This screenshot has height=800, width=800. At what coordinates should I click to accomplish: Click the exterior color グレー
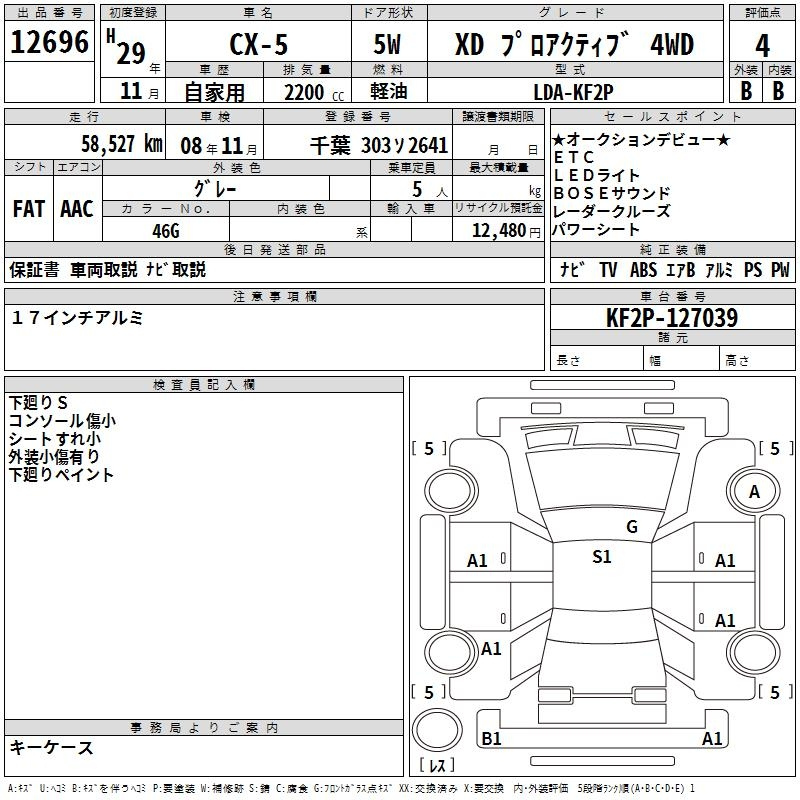(215, 189)
